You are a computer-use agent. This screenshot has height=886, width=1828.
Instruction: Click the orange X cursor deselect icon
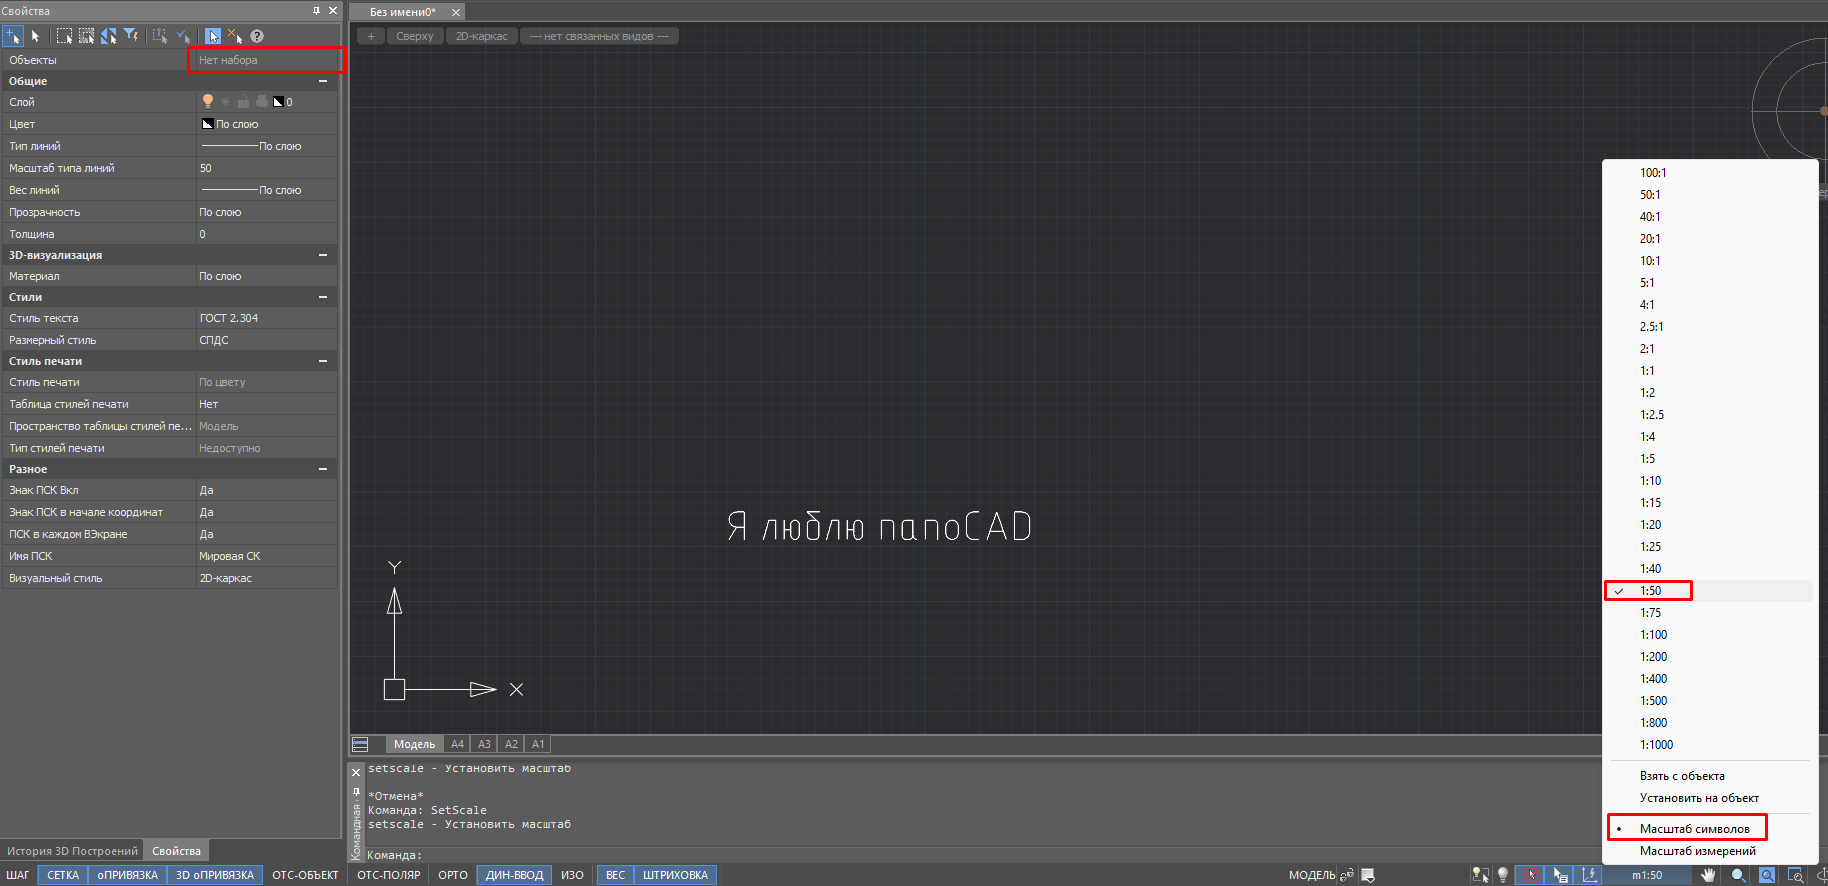tap(235, 36)
